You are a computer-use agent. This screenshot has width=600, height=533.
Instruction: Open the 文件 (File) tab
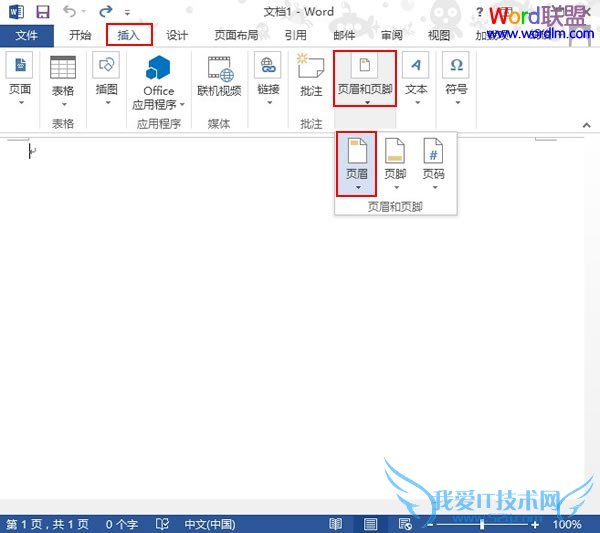pyautogui.click(x=27, y=36)
